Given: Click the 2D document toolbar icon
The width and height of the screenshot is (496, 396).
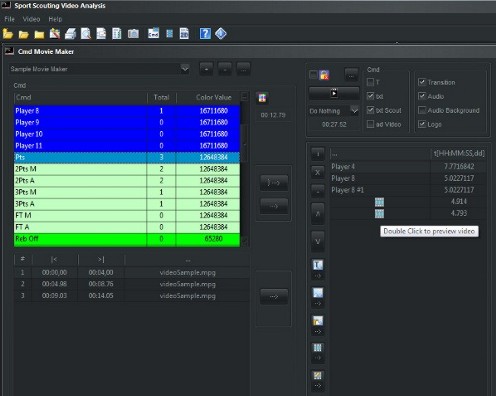Looking at the screenshot, I should [x=184, y=34].
